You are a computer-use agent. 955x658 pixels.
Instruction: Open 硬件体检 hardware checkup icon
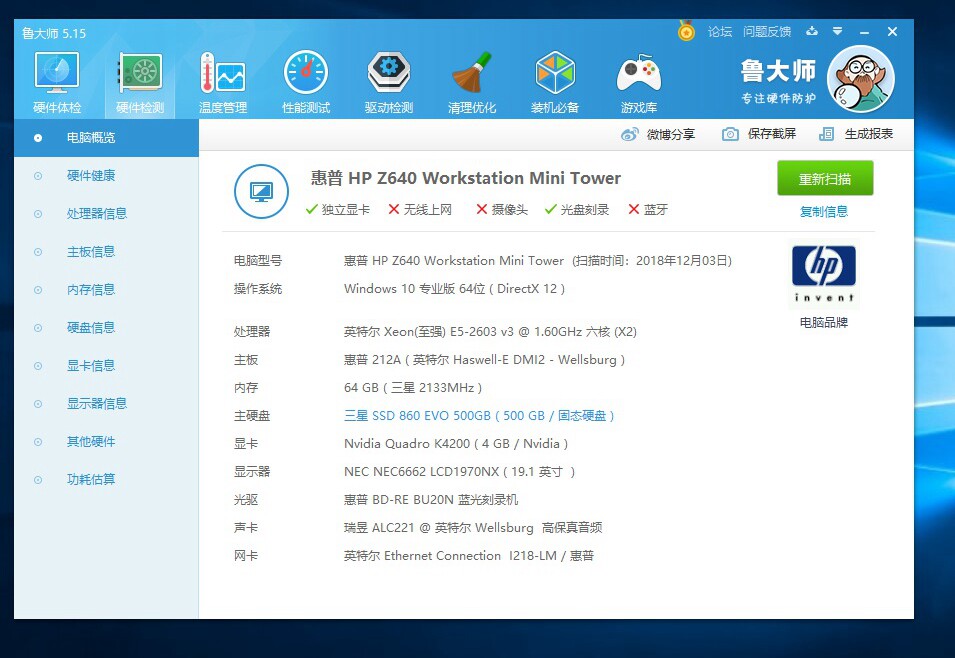pyautogui.click(x=57, y=83)
